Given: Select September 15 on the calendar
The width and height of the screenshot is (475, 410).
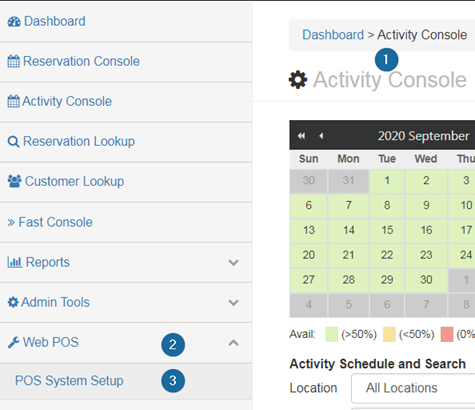Looking at the screenshot, I should [387, 230].
